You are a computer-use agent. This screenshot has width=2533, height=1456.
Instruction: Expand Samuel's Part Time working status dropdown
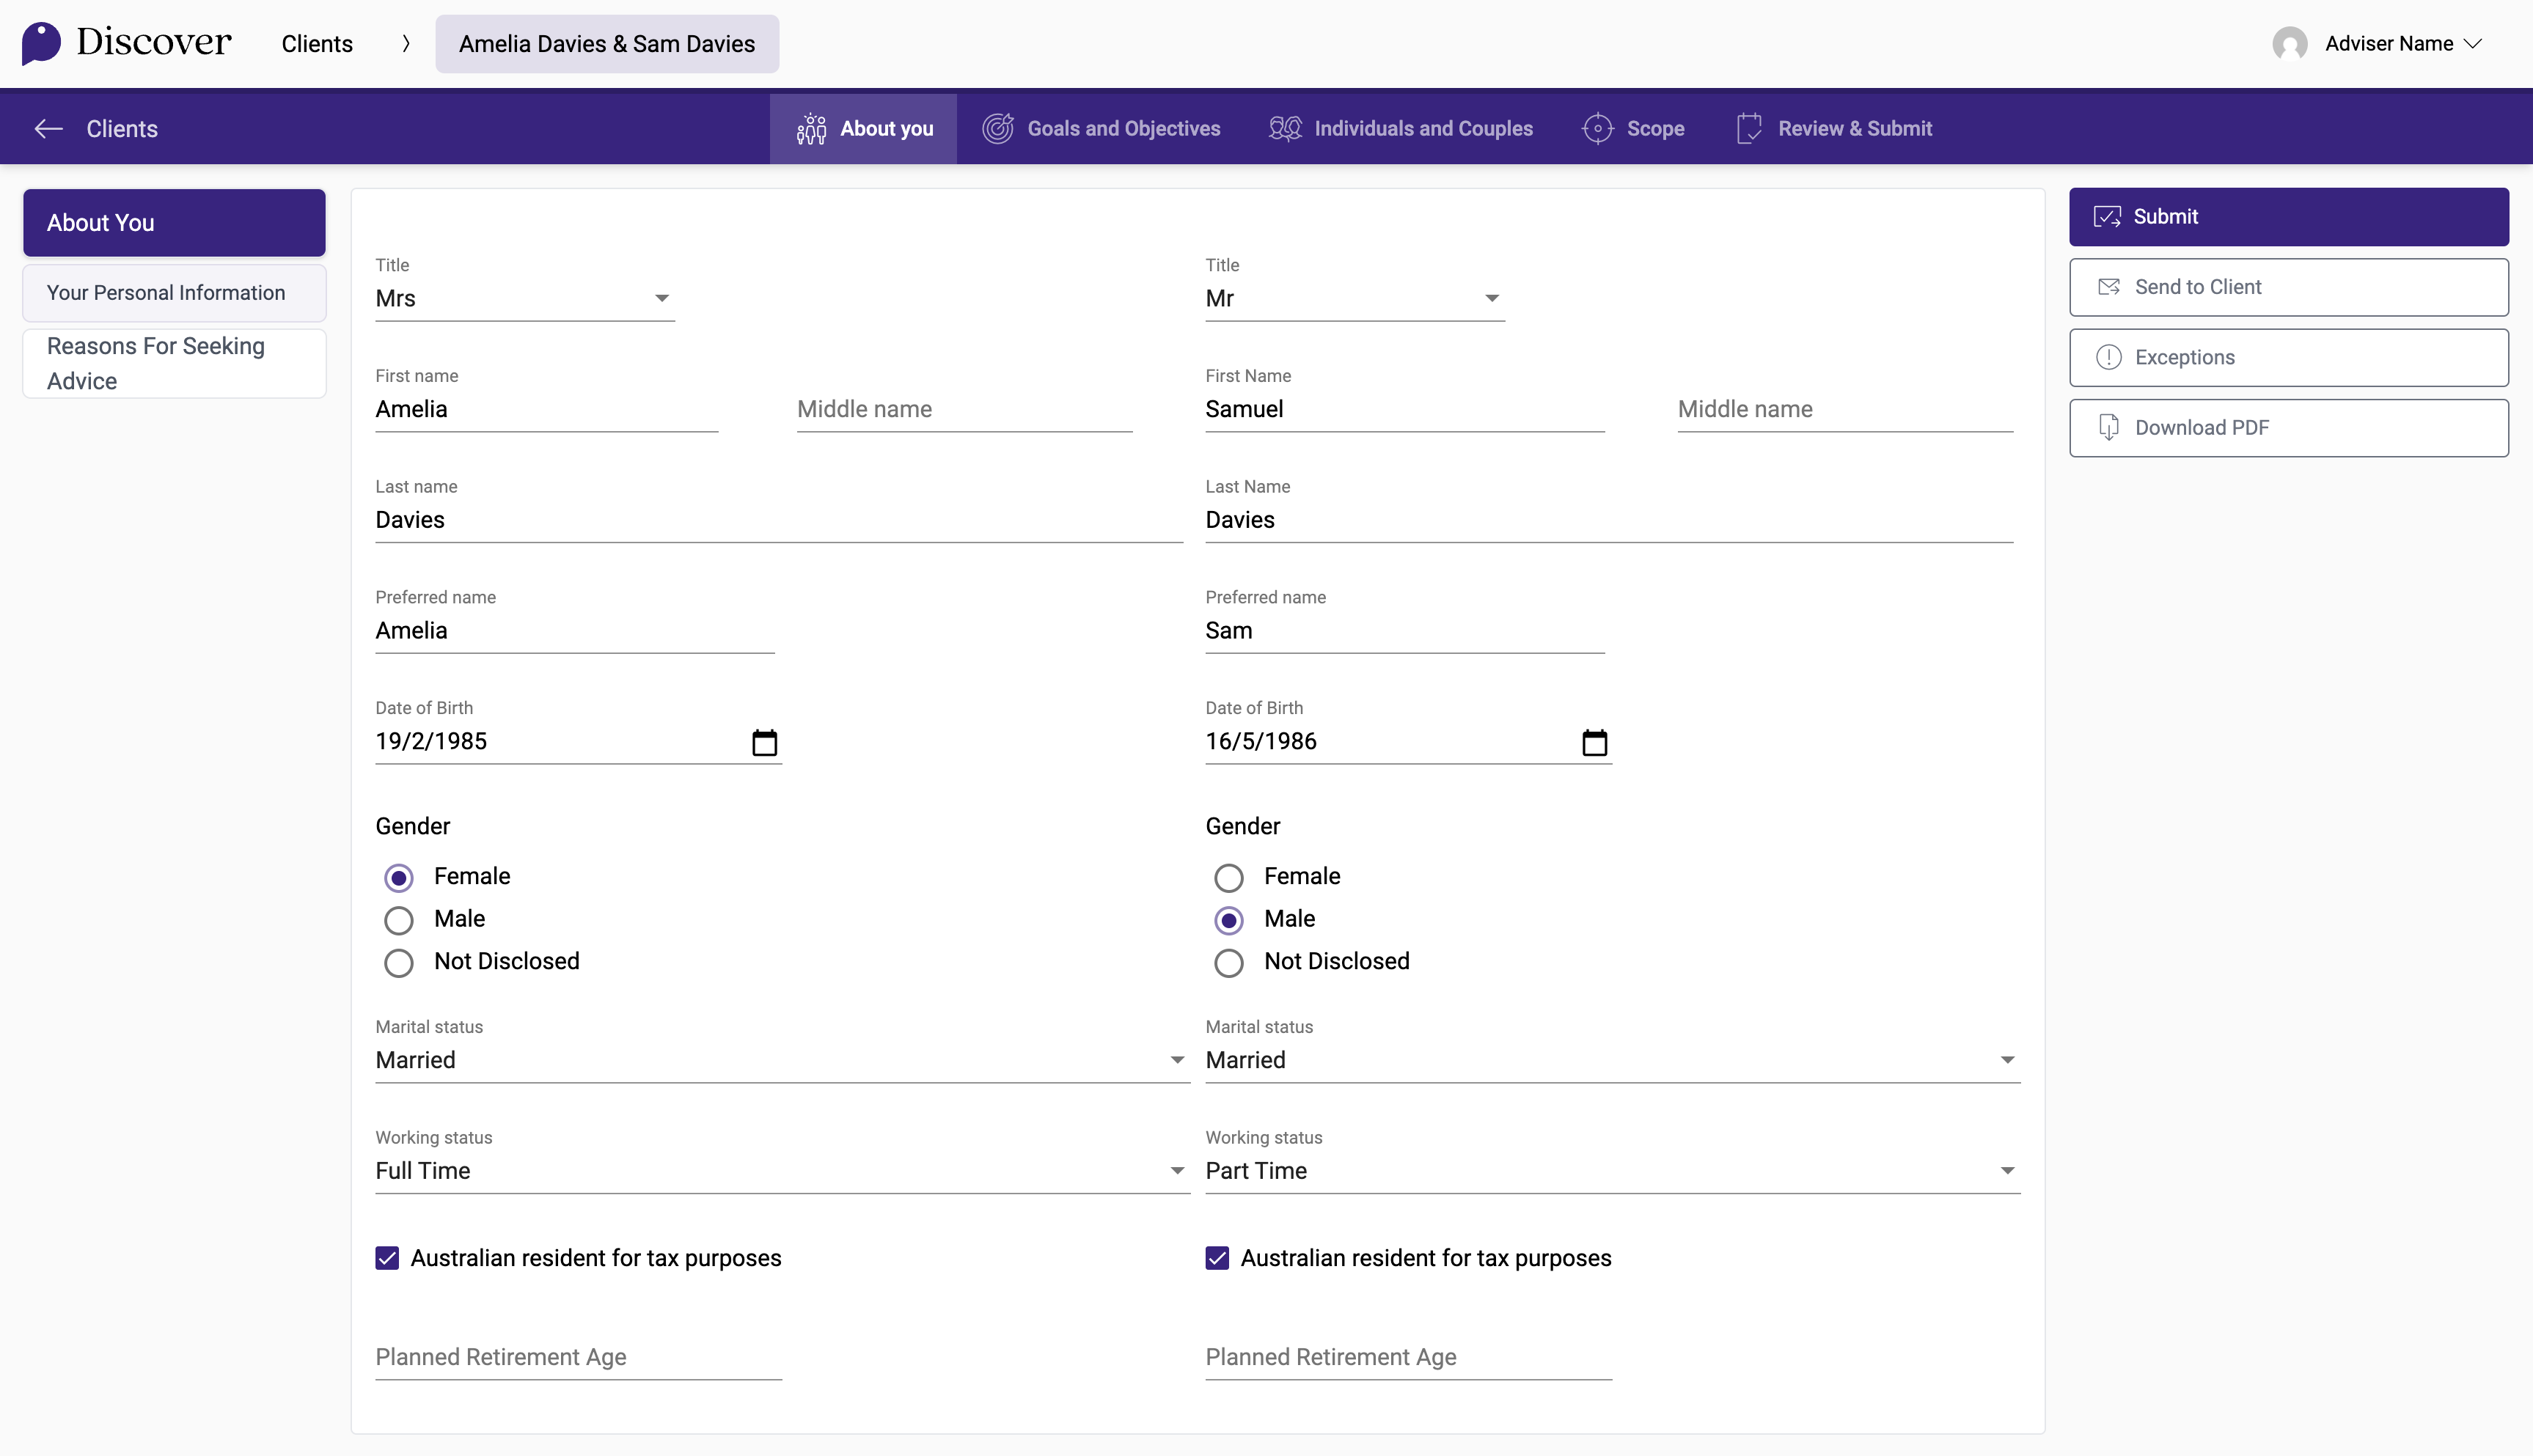click(1611, 1171)
